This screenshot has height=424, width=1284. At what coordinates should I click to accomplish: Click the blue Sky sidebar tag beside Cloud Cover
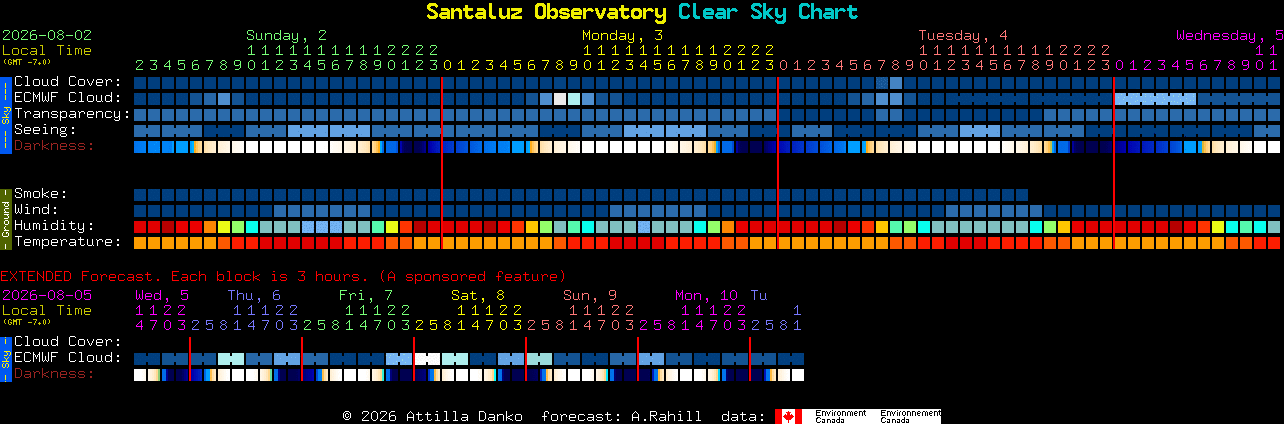pyautogui.click(x=5, y=114)
